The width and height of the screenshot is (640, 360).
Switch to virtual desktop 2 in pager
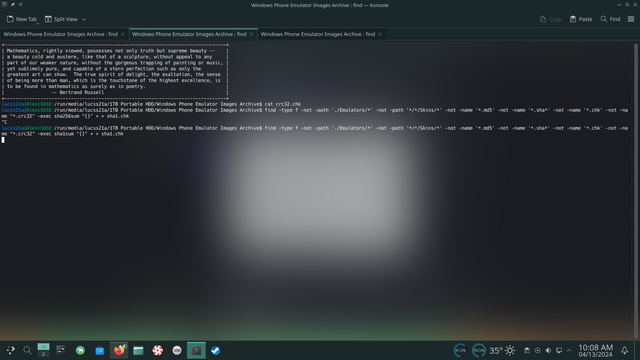[x=43, y=354]
